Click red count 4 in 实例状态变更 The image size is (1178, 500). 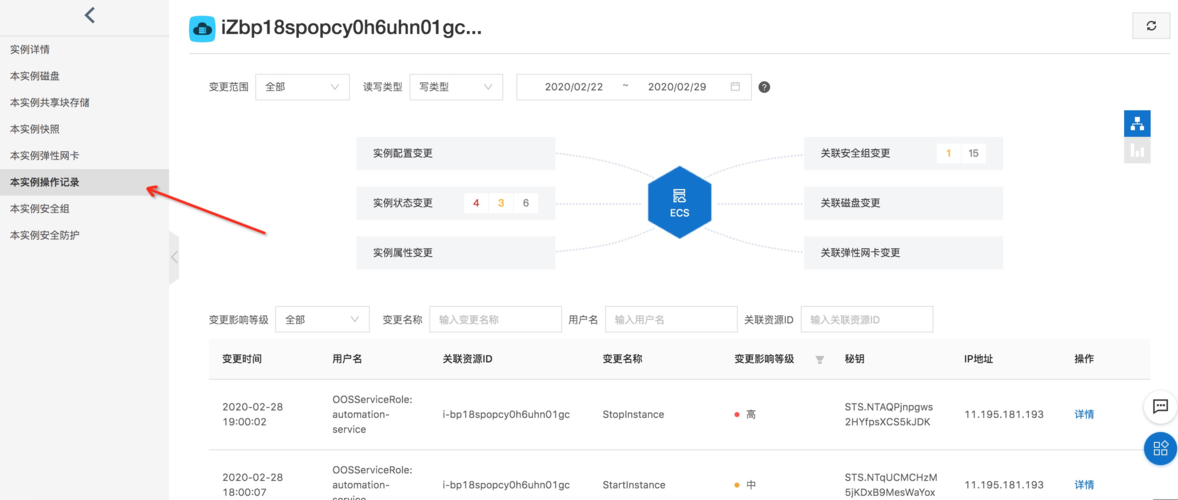[x=476, y=203]
